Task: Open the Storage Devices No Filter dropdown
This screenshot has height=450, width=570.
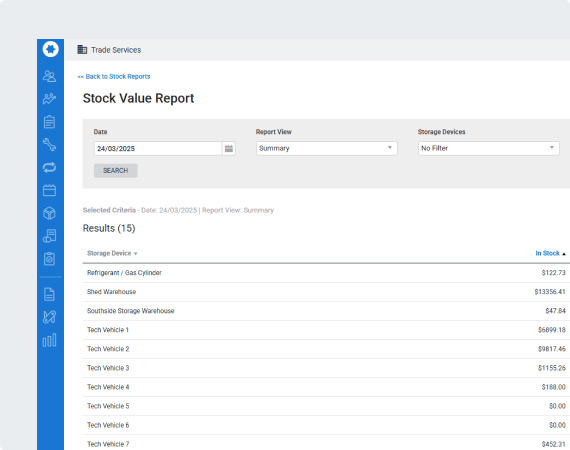Action: point(489,148)
